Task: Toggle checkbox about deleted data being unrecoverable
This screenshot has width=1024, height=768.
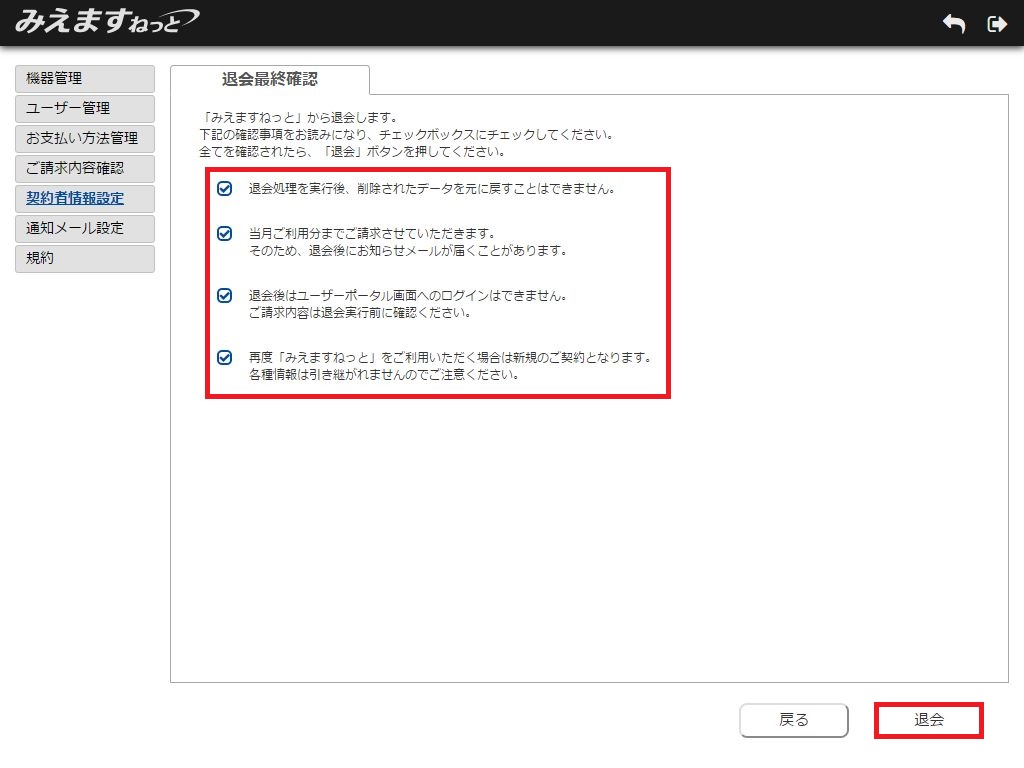Action: pyautogui.click(x=225, y=189)
